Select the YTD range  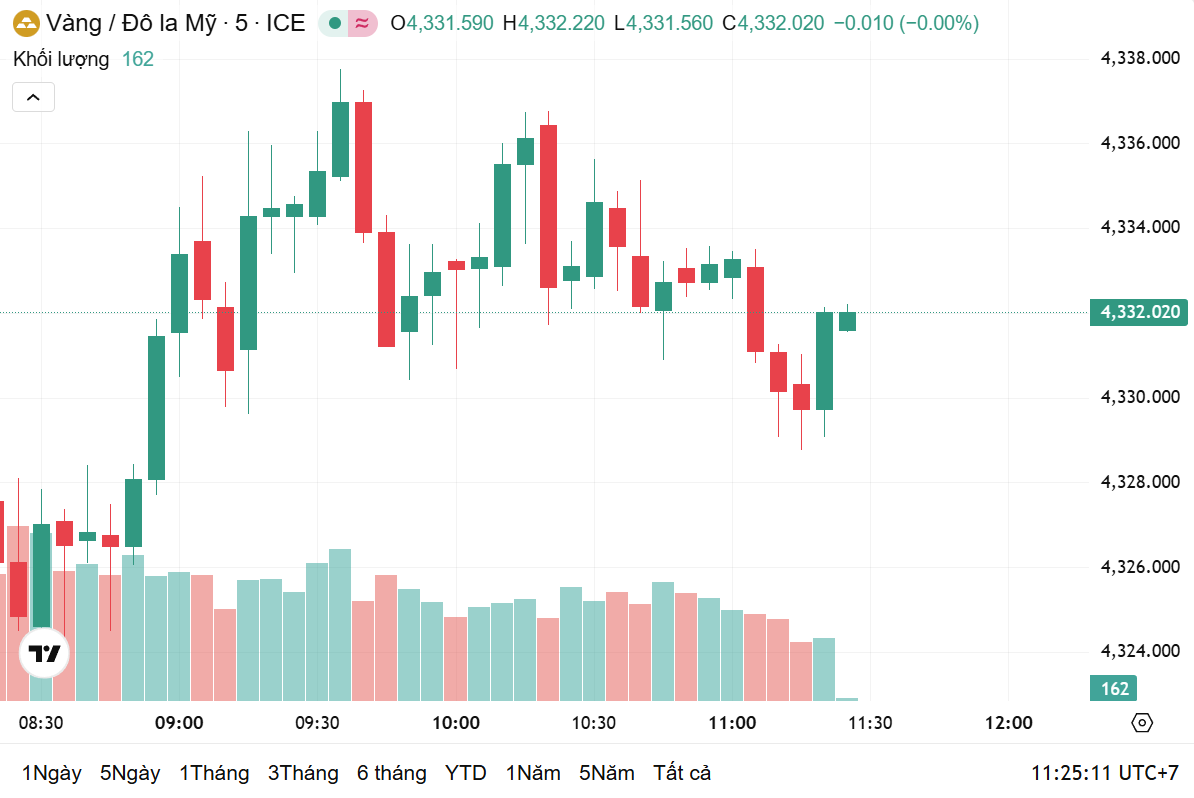pos(465,773)
